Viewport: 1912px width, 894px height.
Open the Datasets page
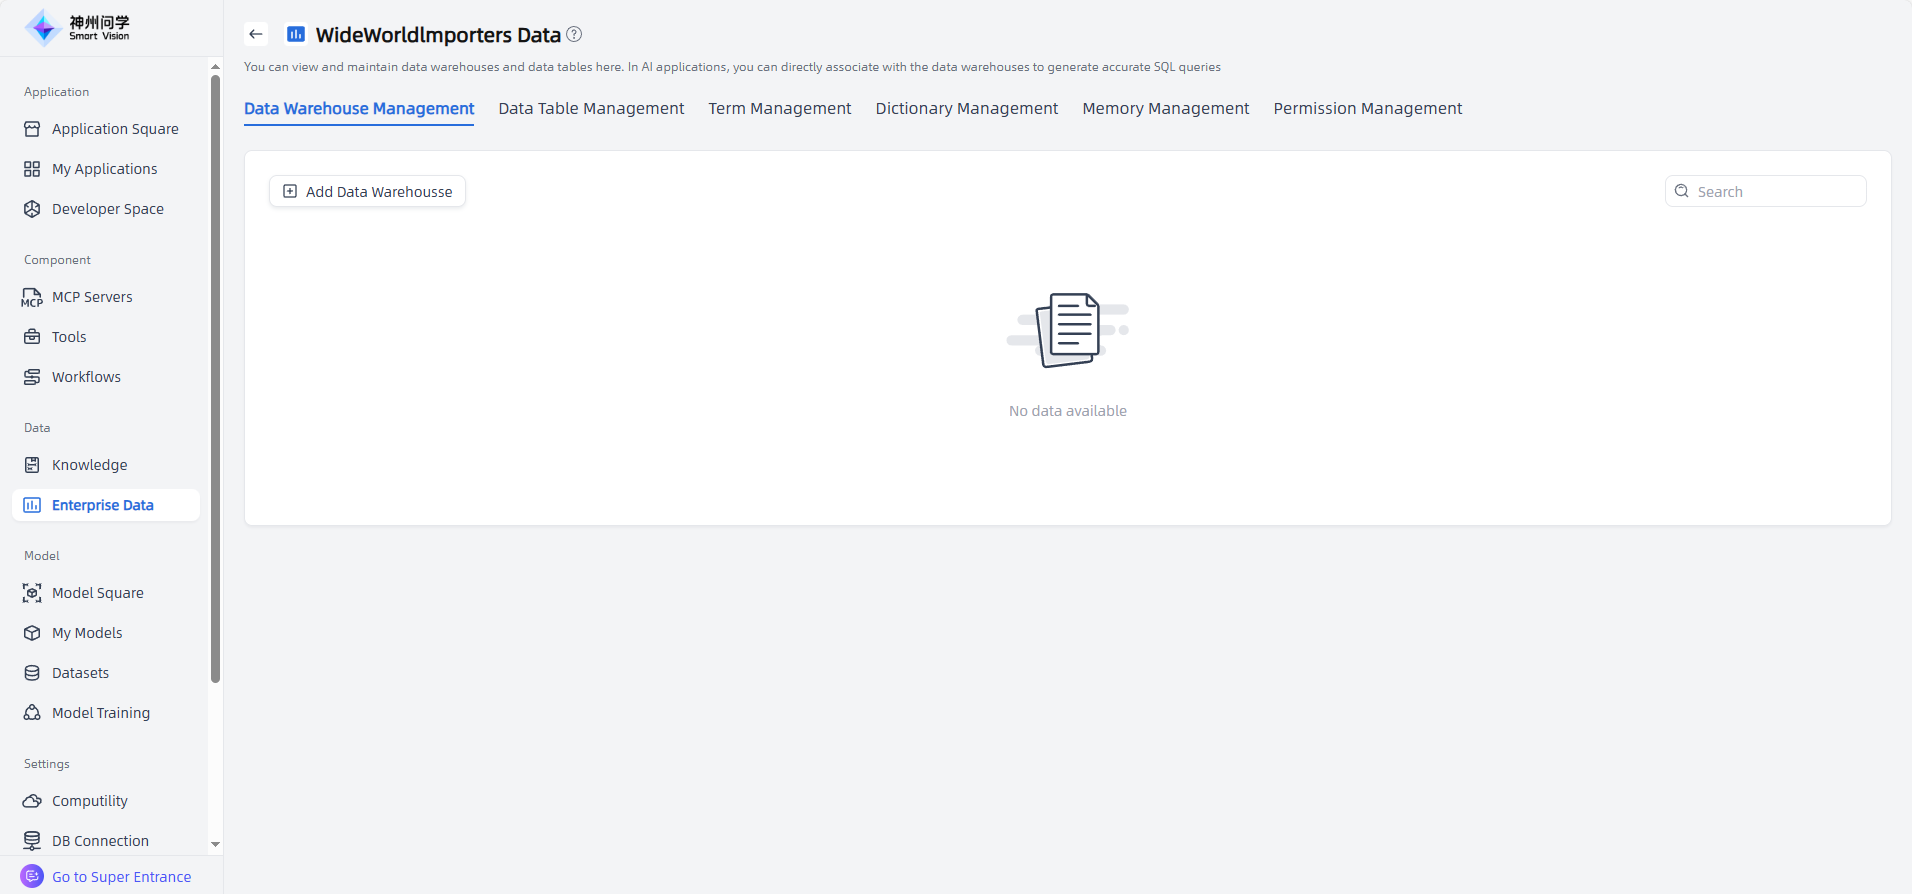(x=80, y=673)
